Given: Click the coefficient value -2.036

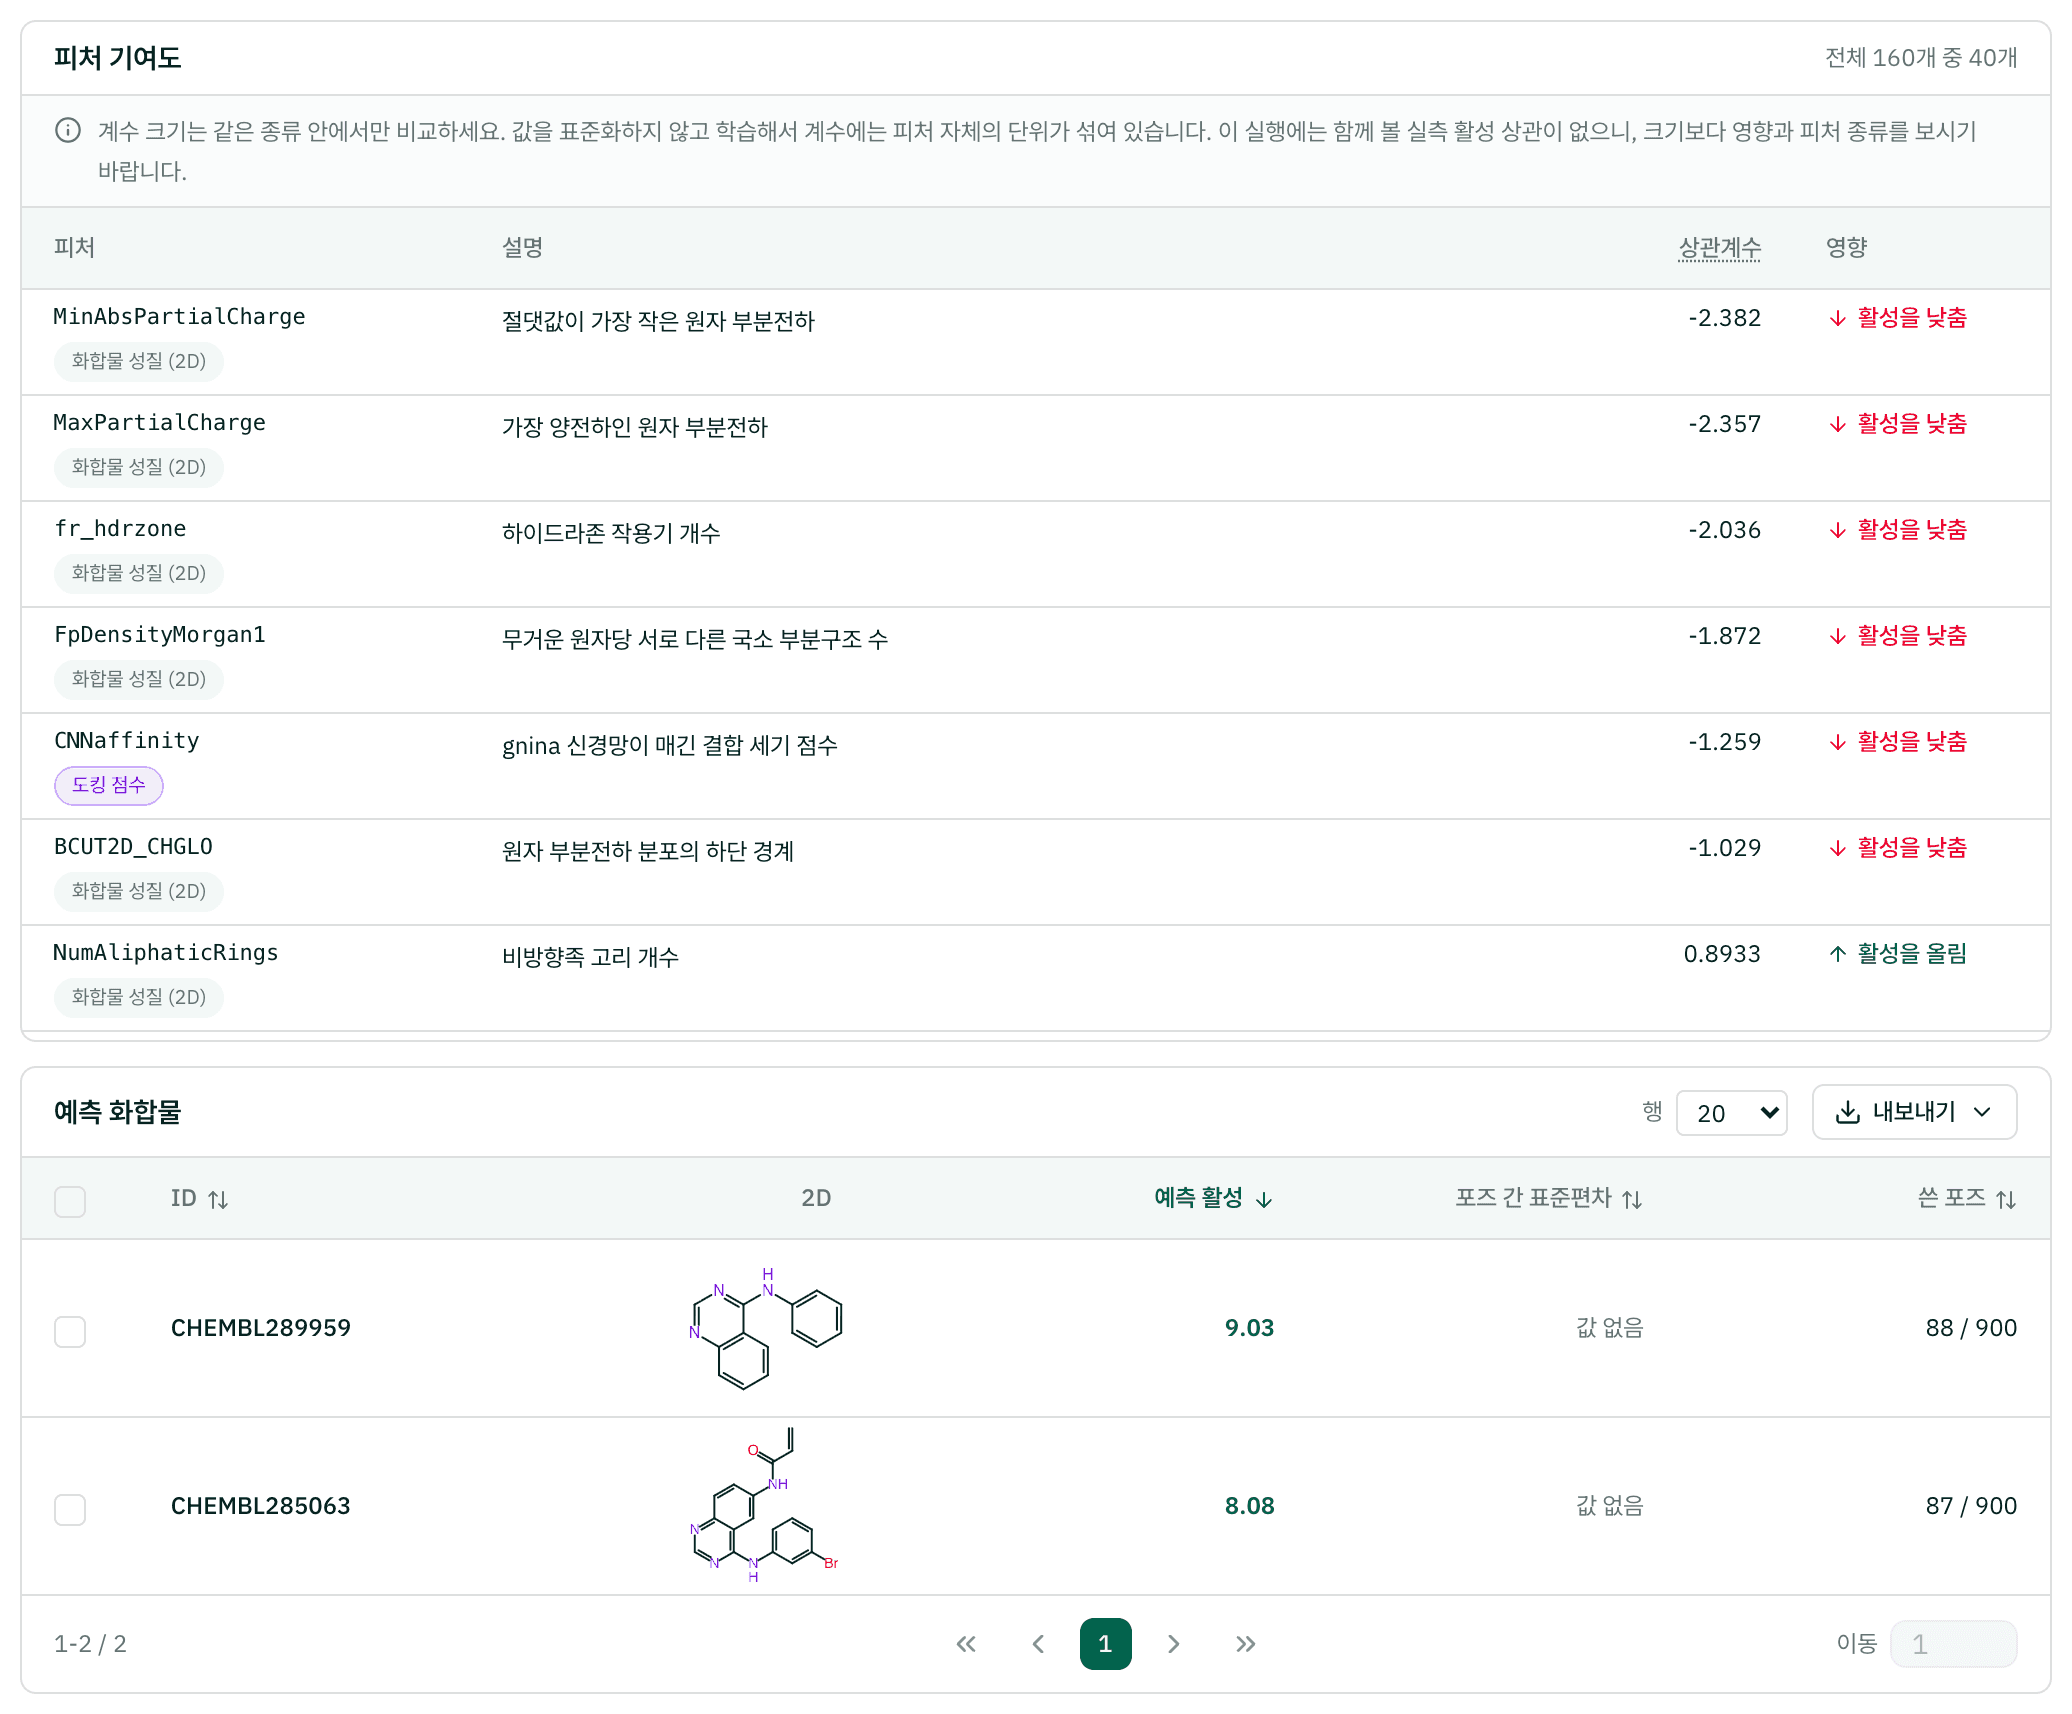Looking at the screenshot, I should click(1724, 530).
